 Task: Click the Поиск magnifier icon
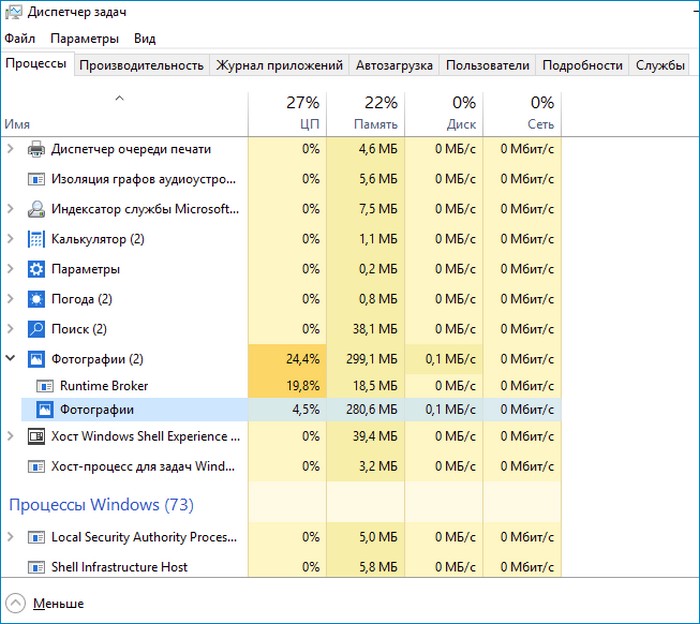[x=36, y=329]
